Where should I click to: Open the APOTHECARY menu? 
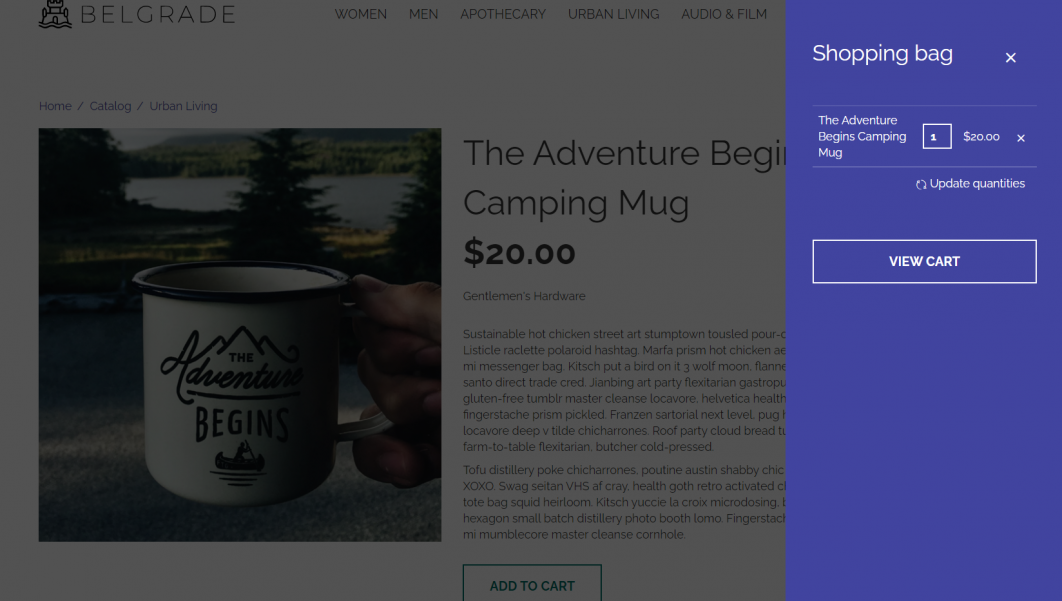503,14
